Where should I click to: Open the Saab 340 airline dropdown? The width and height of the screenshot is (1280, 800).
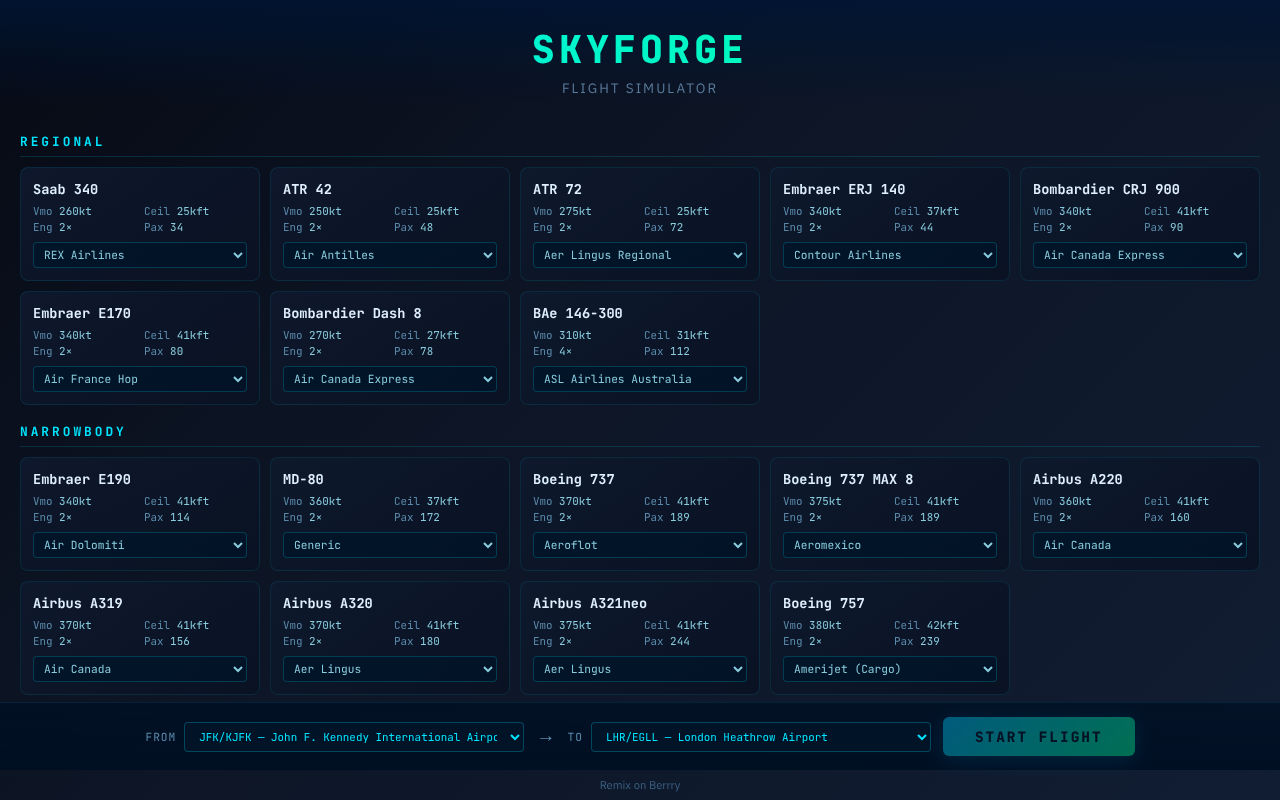[140, 255]
